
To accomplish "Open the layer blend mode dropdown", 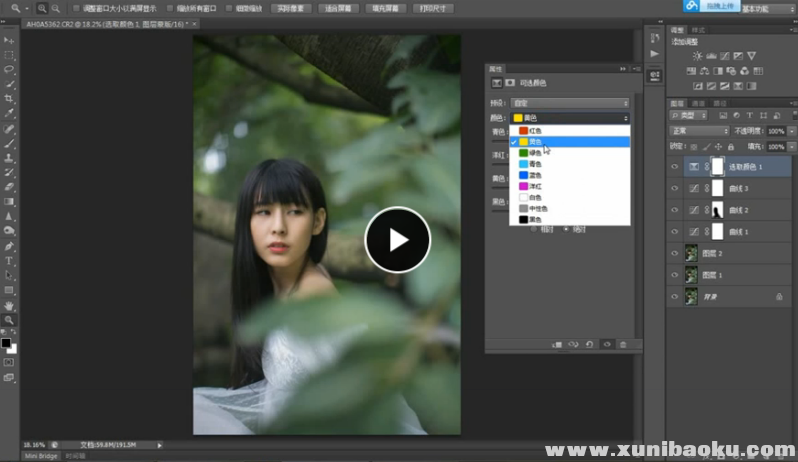I will coord(698,131).
